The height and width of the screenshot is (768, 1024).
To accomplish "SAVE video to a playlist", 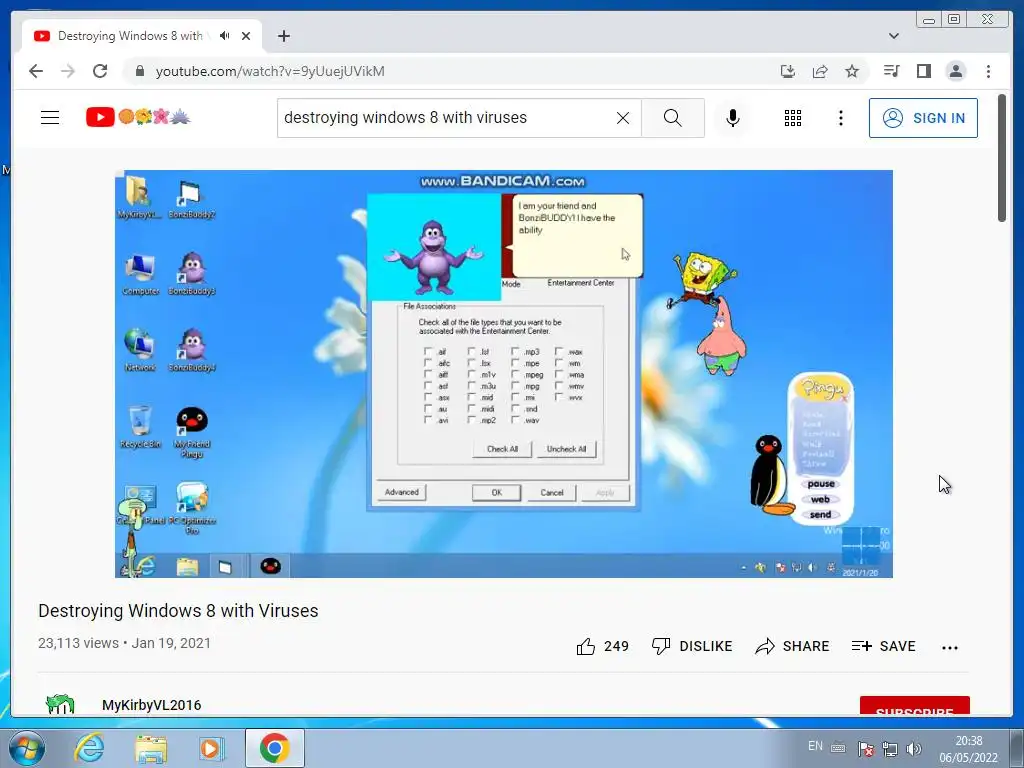I will pos(883,647).
